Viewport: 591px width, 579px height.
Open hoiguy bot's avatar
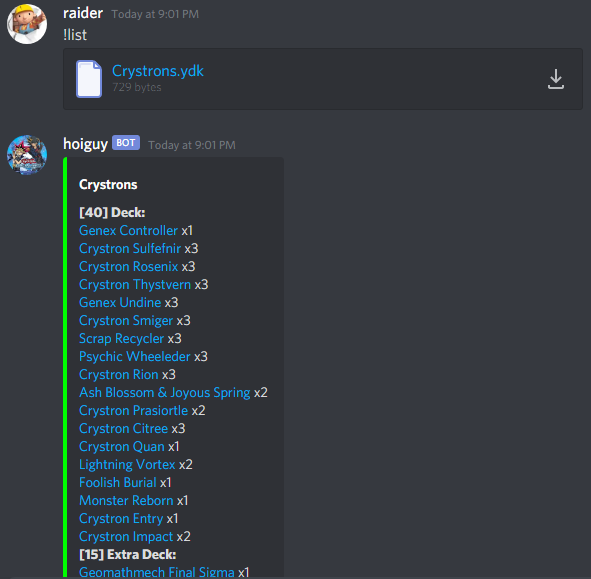coord(27,155)
